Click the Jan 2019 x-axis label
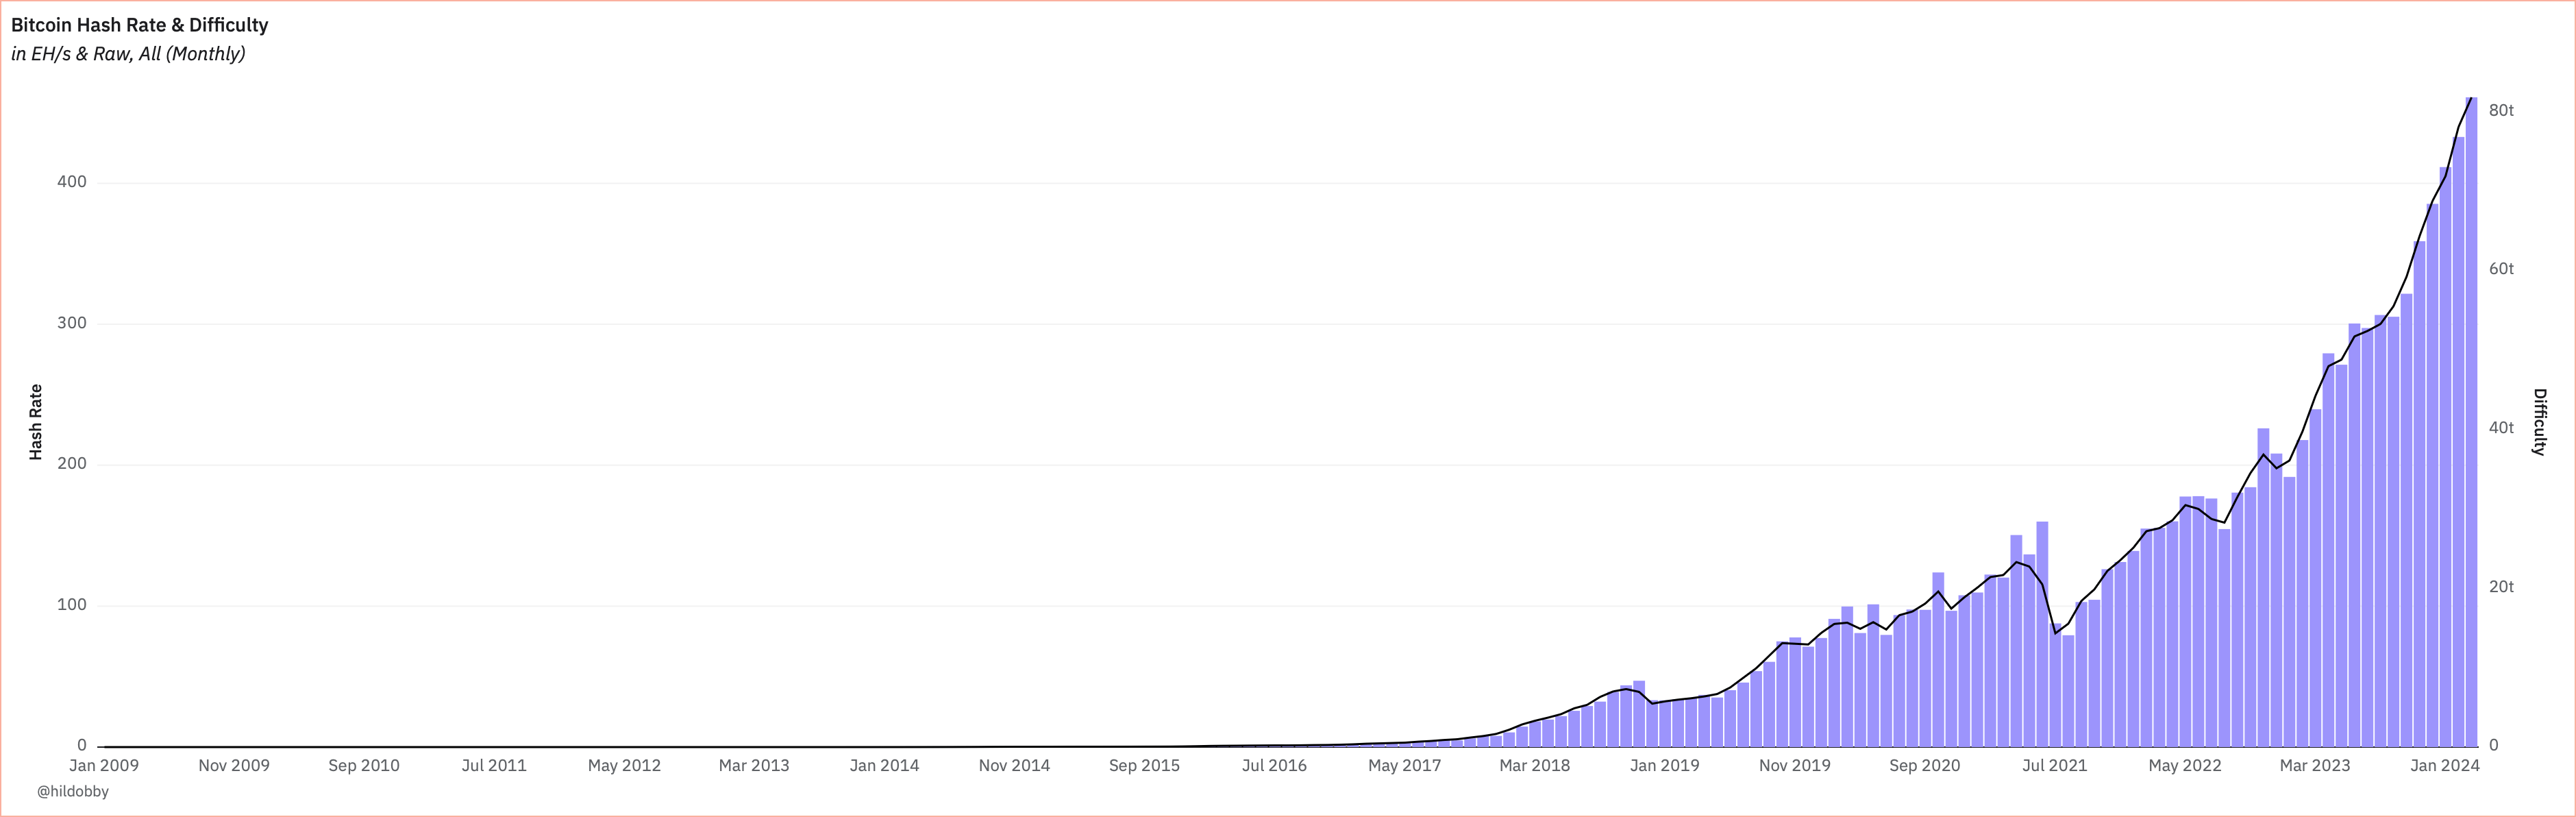Screen dimensions: 2576x817 [x=1664, y=766]
